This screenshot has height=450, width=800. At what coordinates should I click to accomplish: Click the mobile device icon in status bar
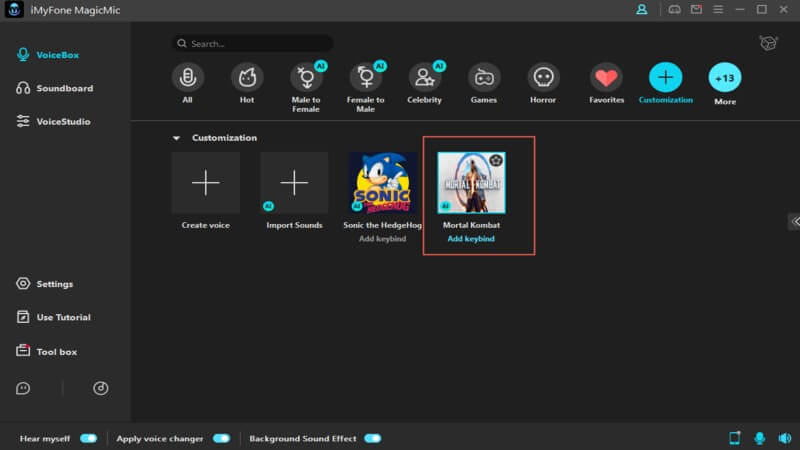(x=735, y=438)
